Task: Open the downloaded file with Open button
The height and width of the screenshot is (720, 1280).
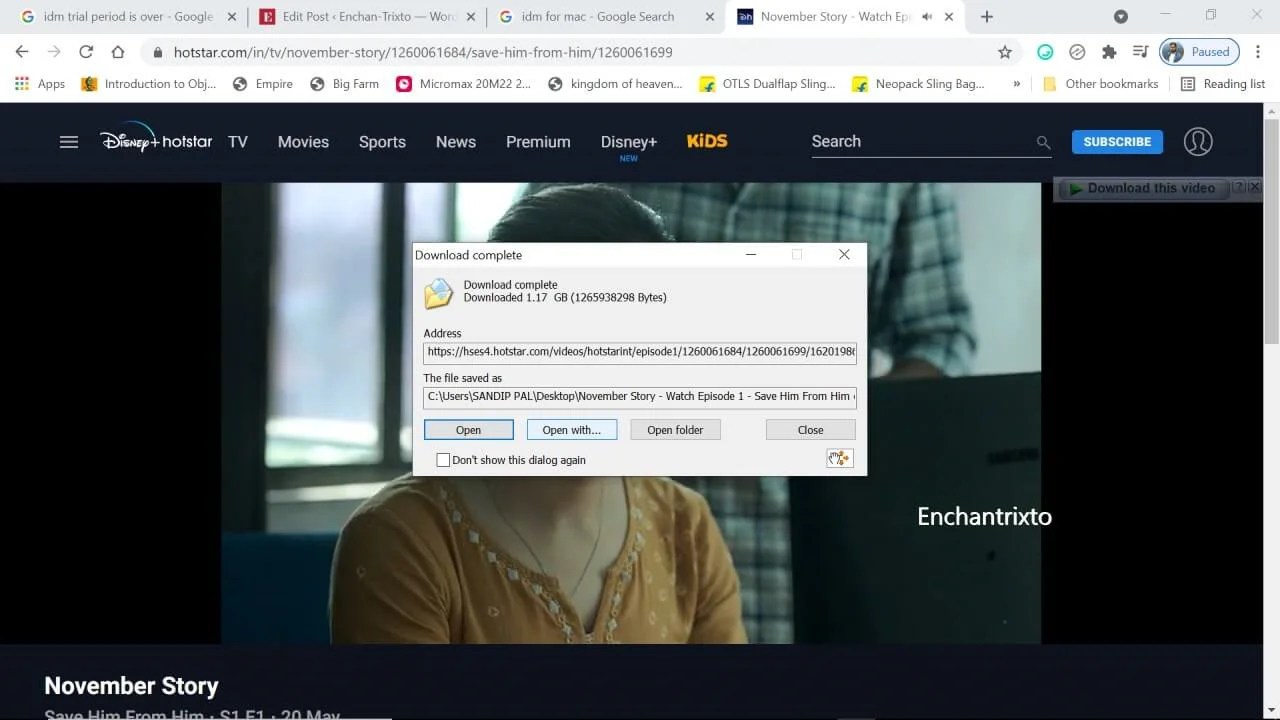Action: coord(468,430)
